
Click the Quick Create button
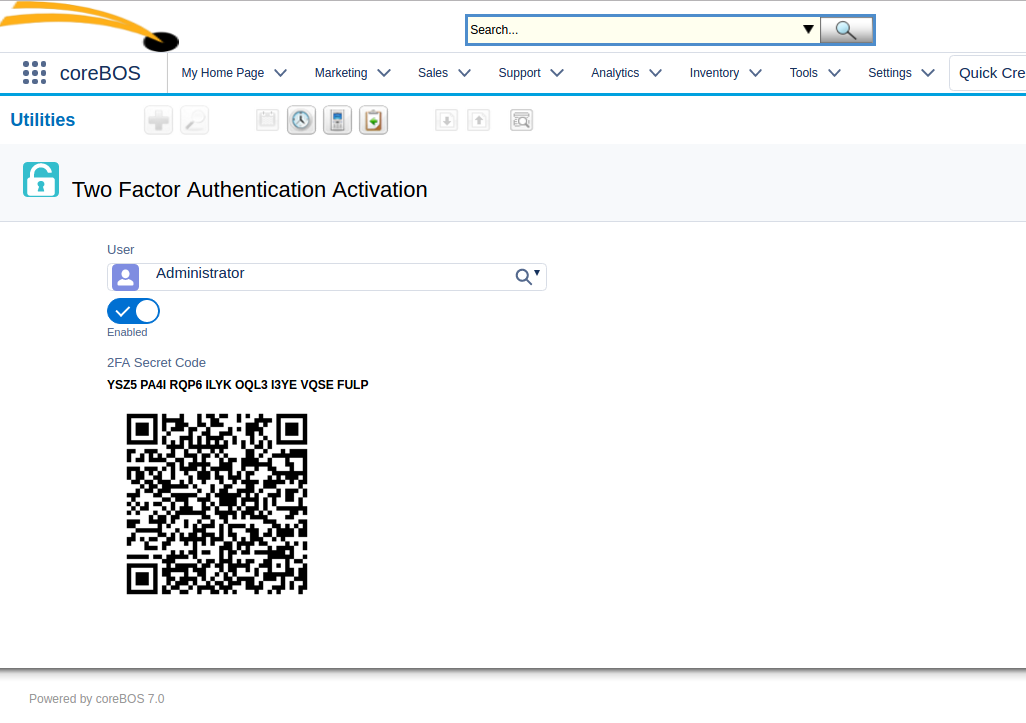[x=990, y=73]
